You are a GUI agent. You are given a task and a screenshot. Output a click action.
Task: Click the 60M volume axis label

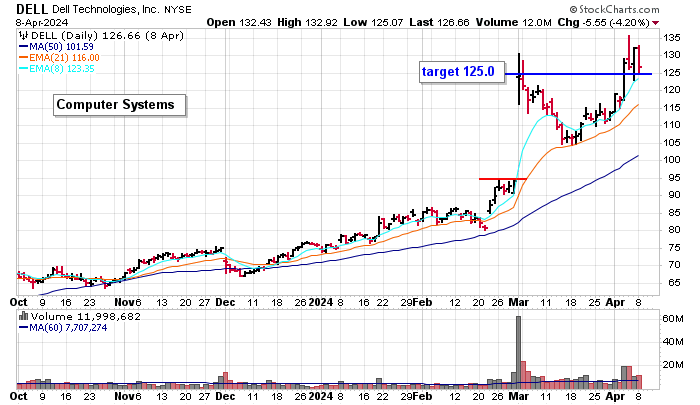[x=673, y=319]
